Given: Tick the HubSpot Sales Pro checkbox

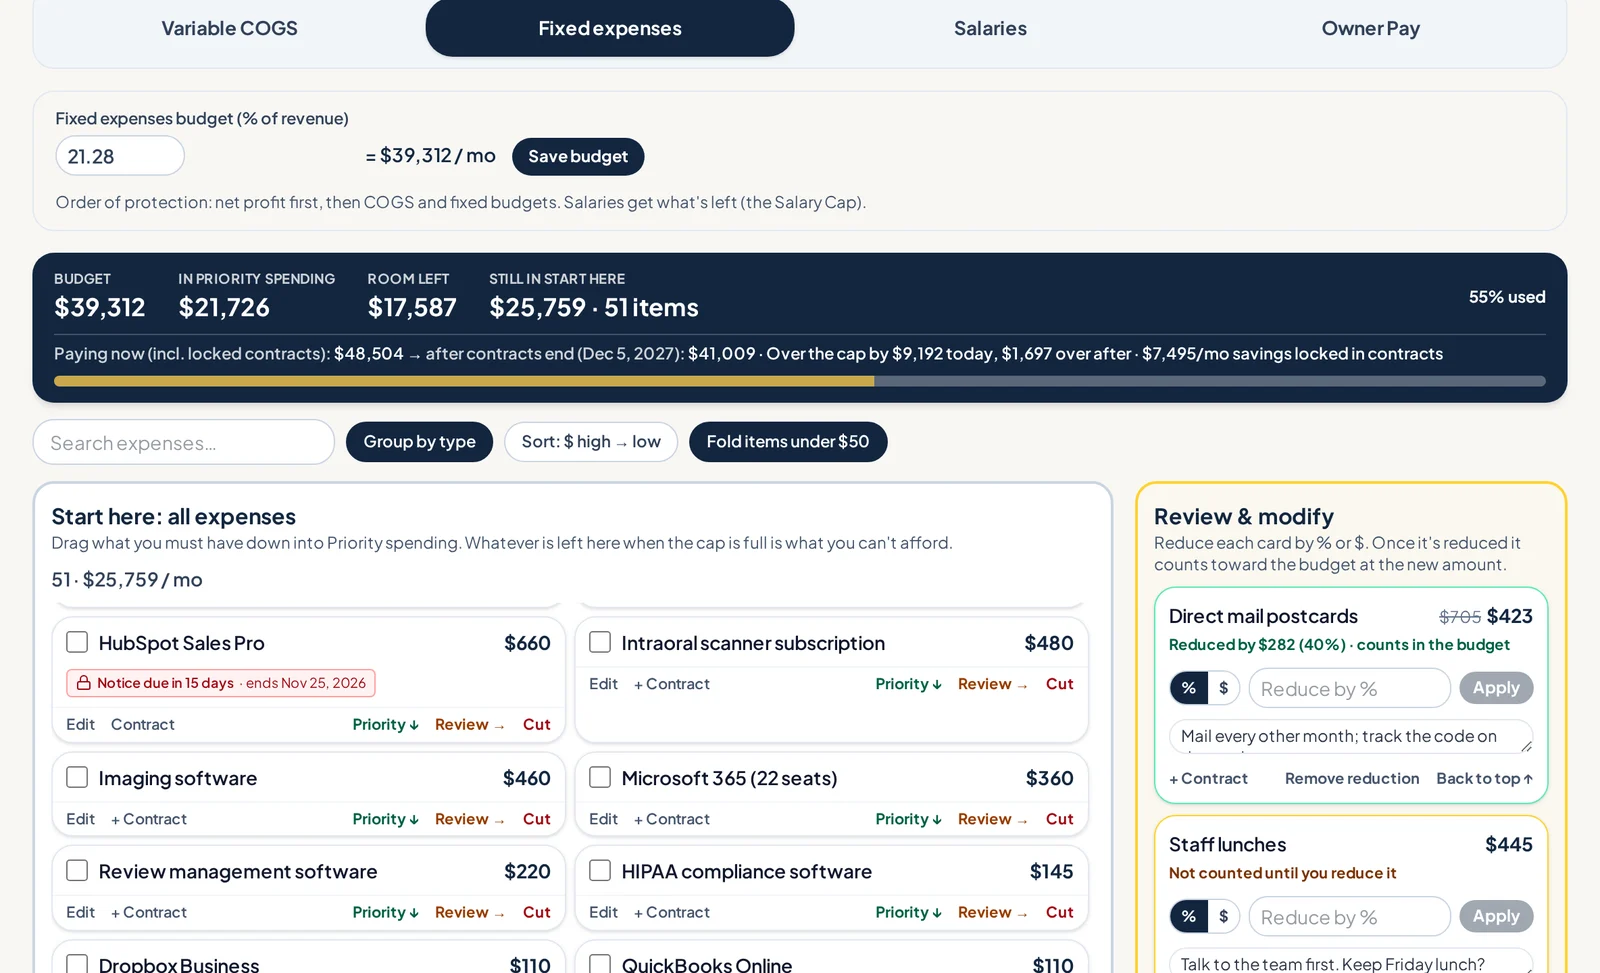Looking at the screenshot, I should tap(77, 642).
